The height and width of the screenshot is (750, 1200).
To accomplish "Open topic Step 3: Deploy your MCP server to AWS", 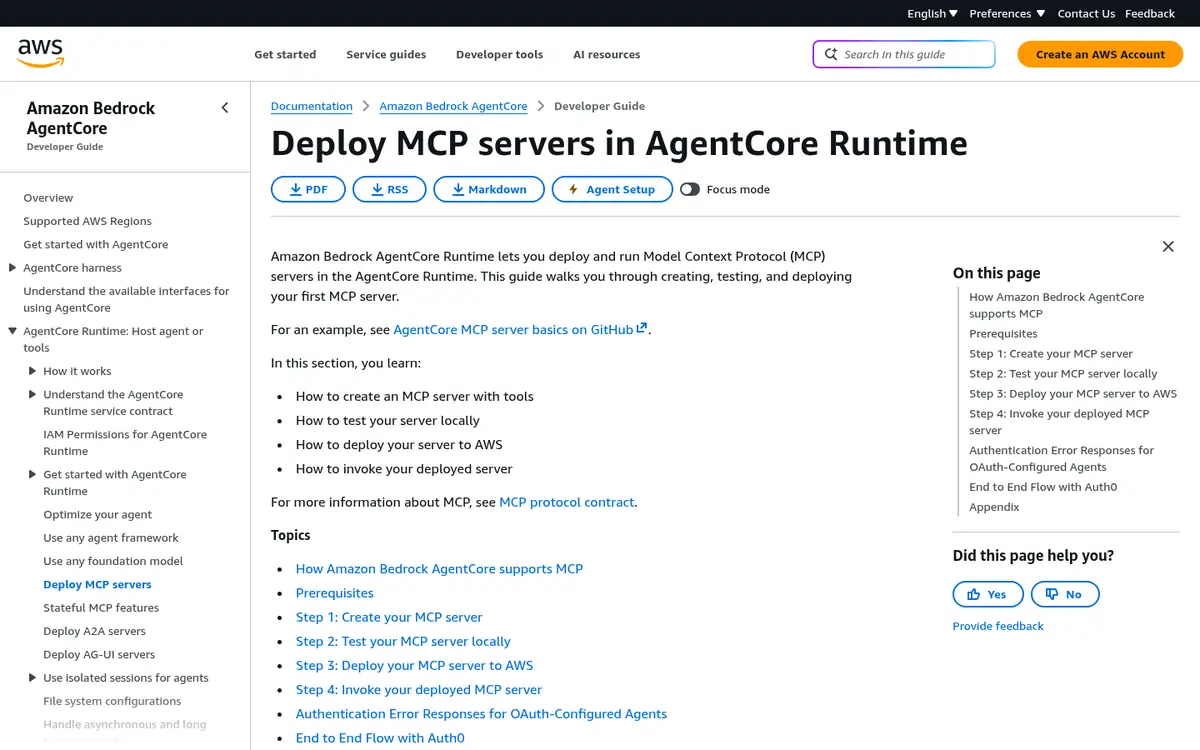I will pyautogui.click(x=414, y=665).
